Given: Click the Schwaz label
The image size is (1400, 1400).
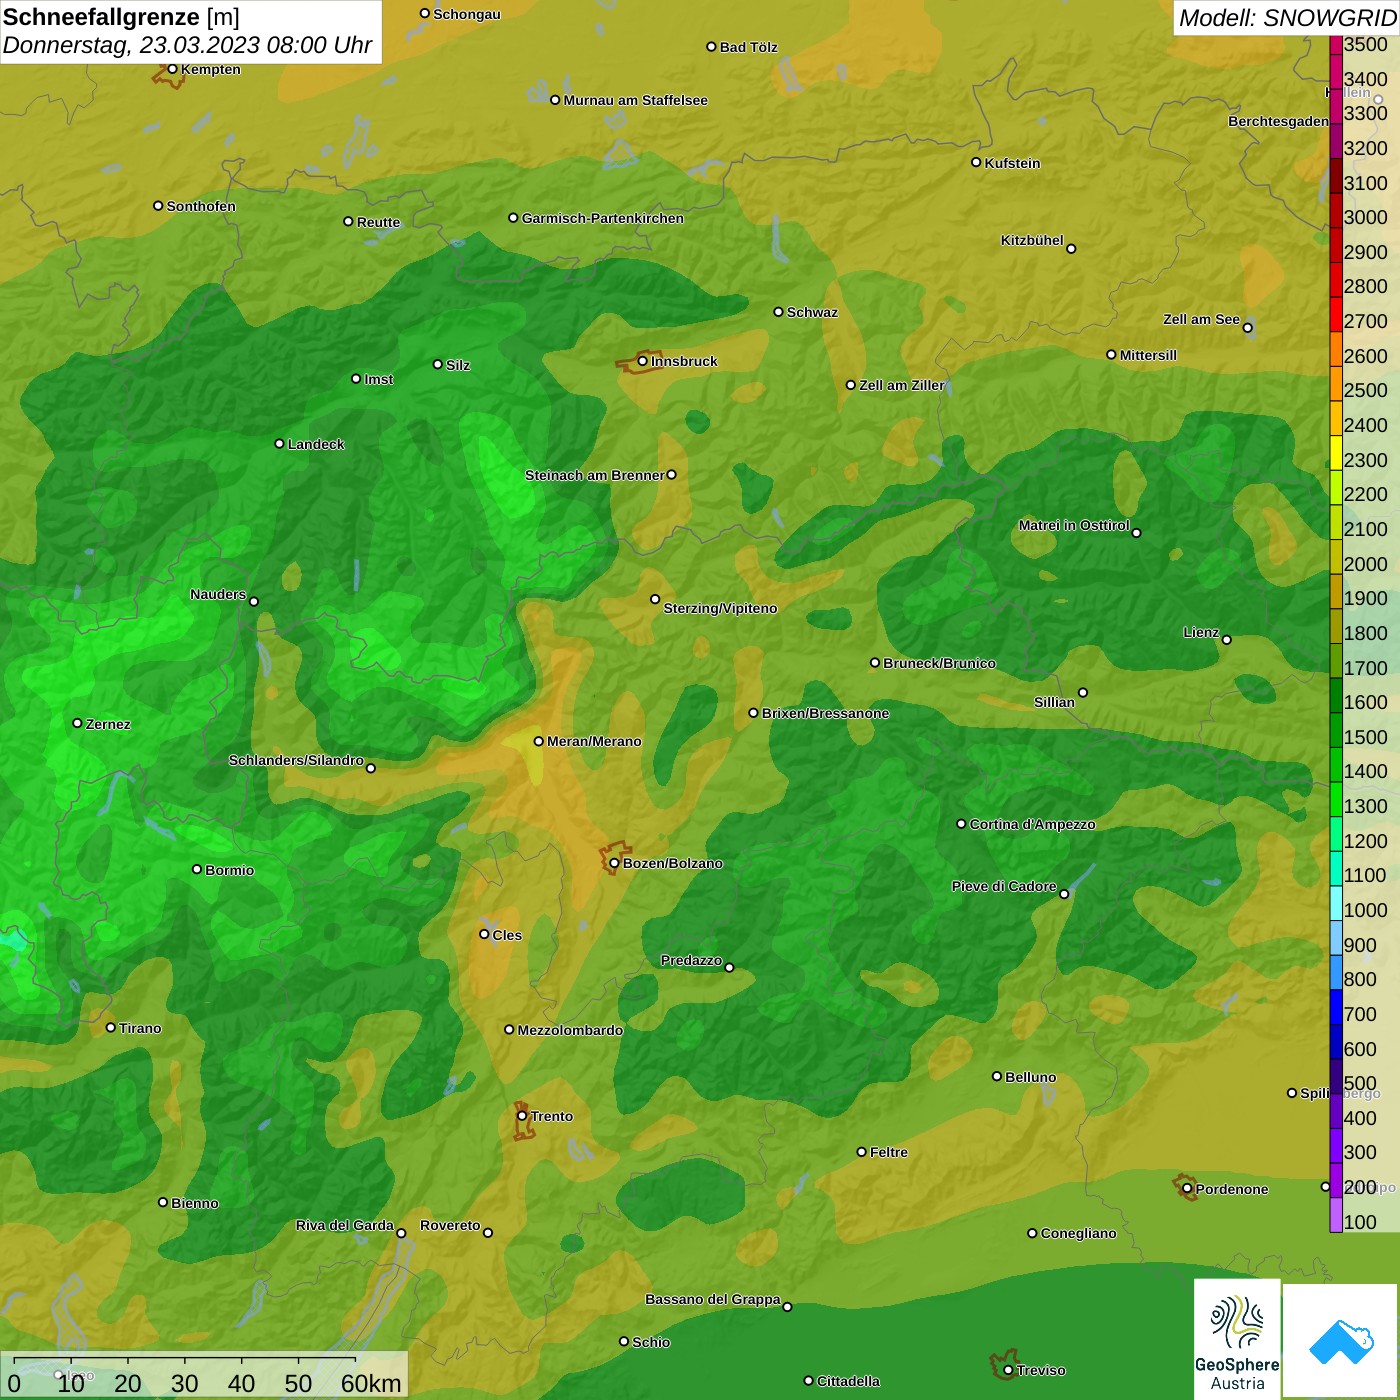Looking at the screenshot, I should [812, 312].
